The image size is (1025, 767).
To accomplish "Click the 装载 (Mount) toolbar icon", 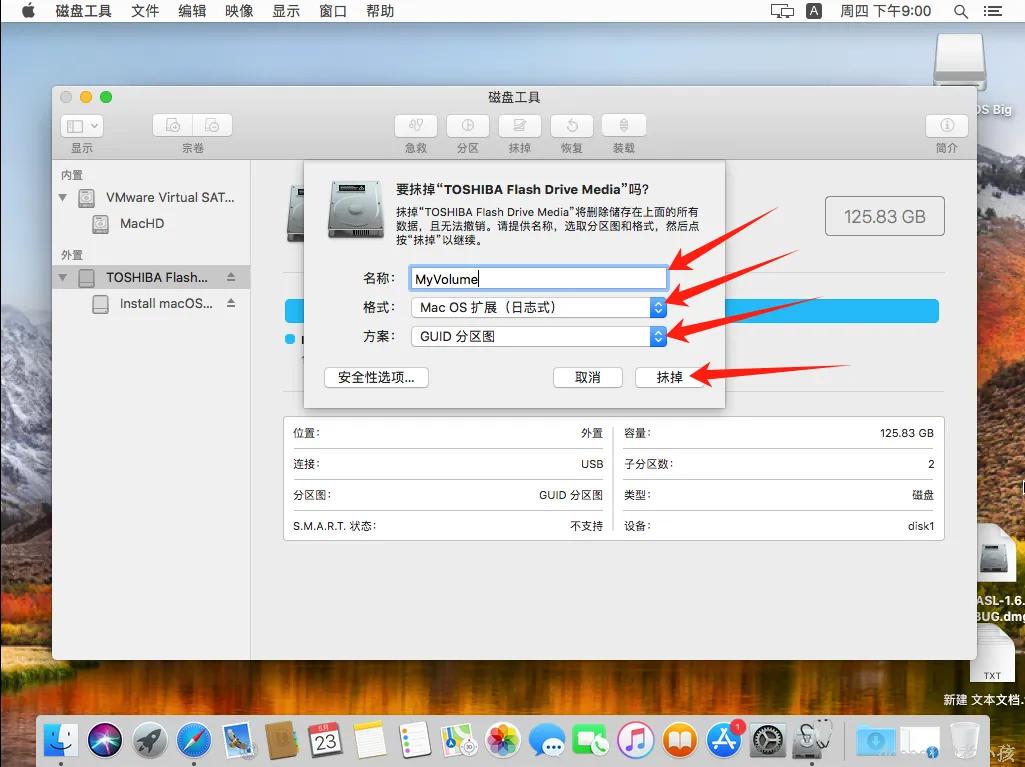I will [624, 126].
